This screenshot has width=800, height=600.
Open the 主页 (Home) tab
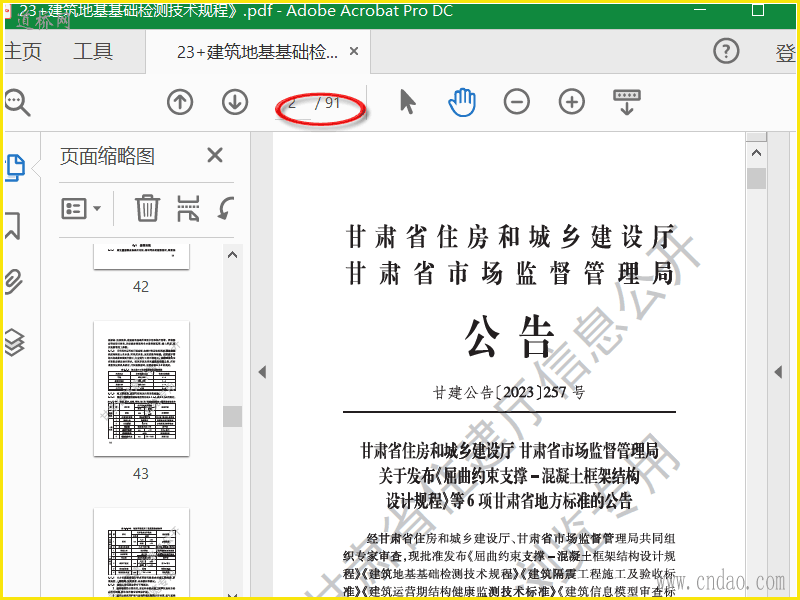coord(23,52)
